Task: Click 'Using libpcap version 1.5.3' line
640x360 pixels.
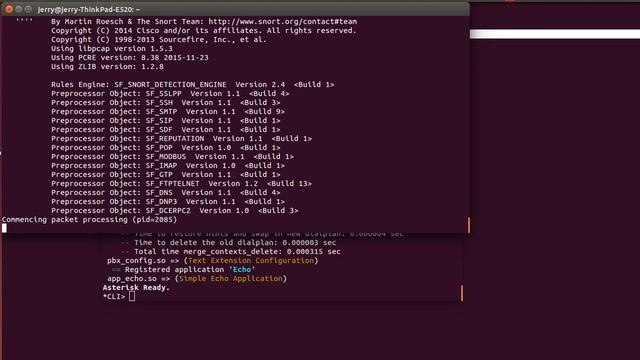Action: pos(112,49)
